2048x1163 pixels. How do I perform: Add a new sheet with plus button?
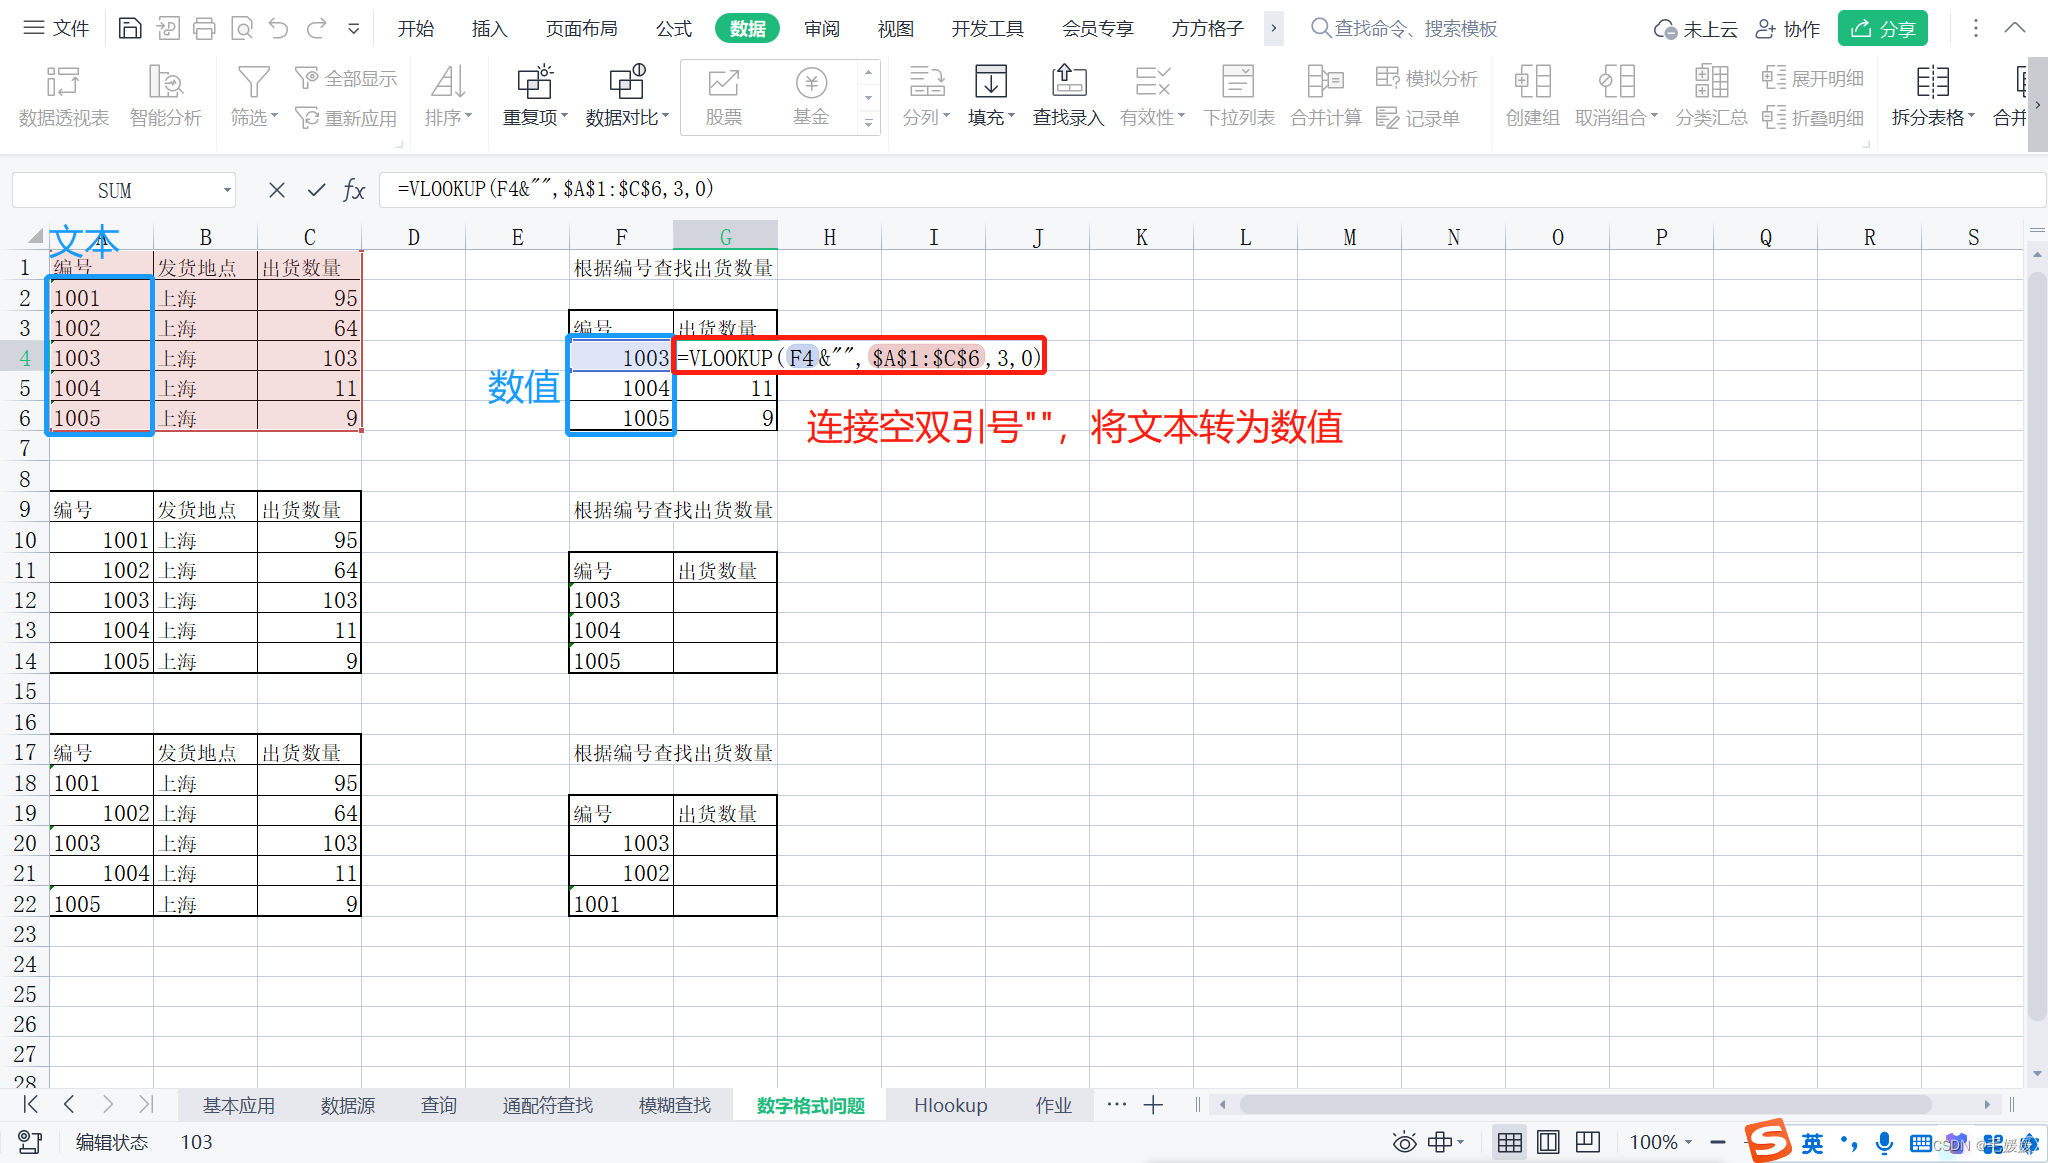[x=1153, y=1104]
